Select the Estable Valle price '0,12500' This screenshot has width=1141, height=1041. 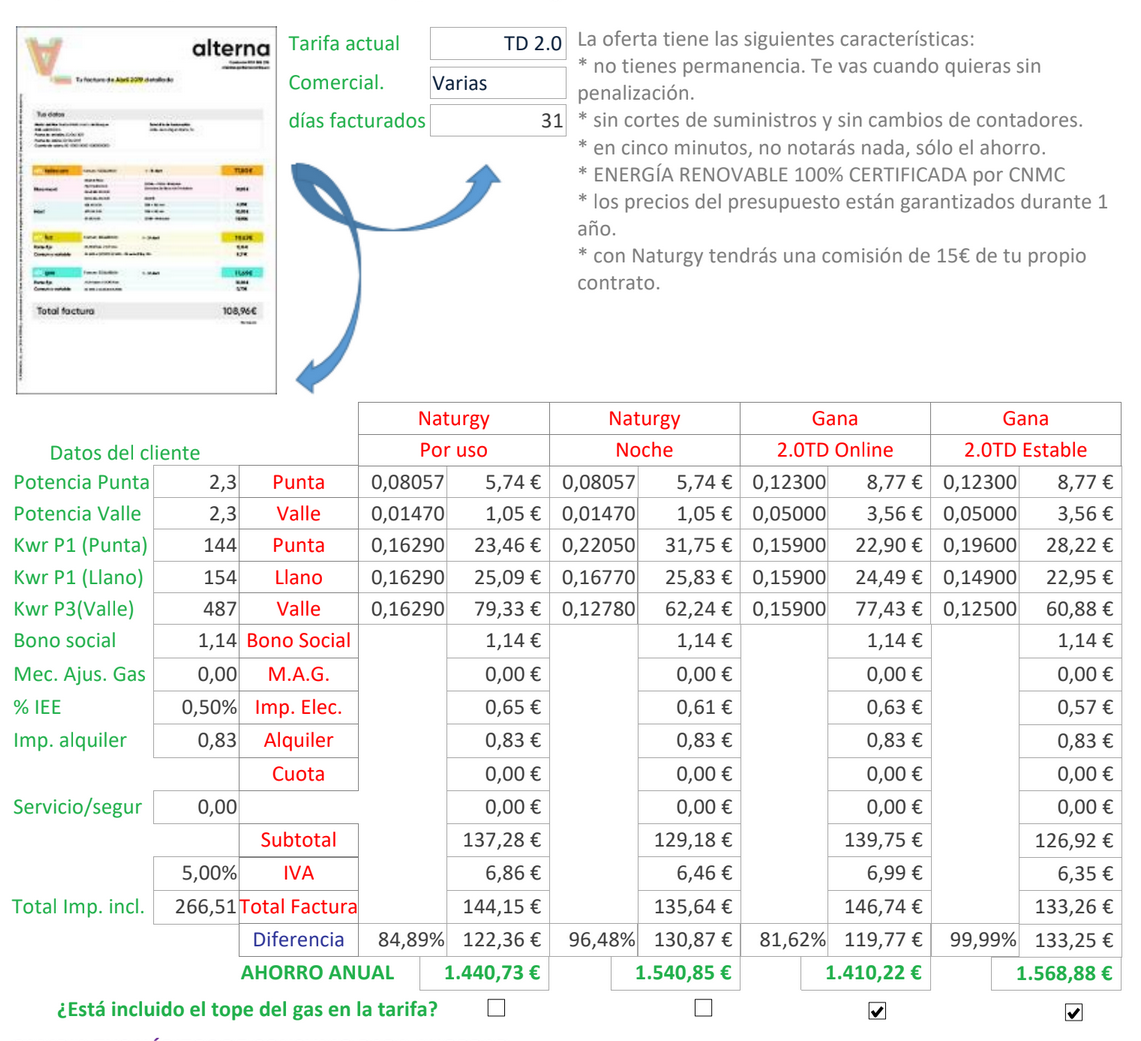[x=975, y=609]
